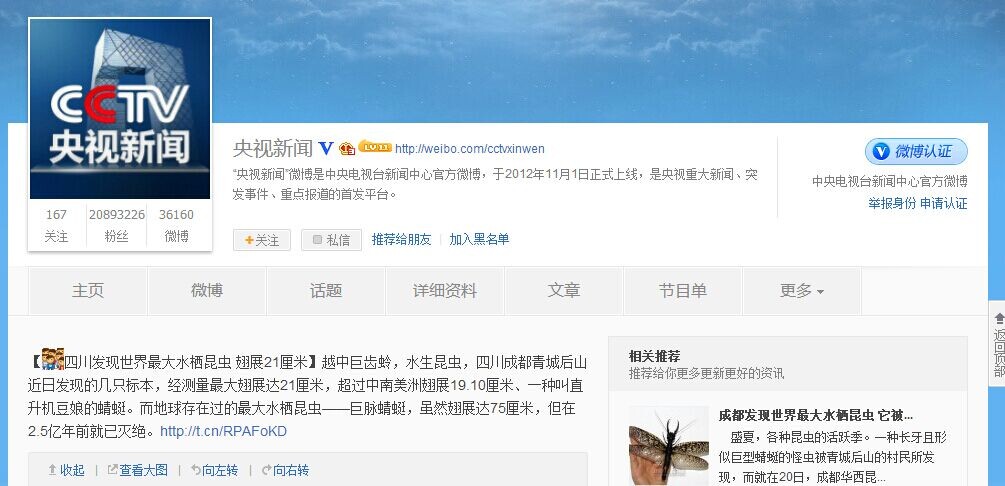1005x486 pixels.
Task: Rotate image left with 向左转
Action: (x=214, y=470)
